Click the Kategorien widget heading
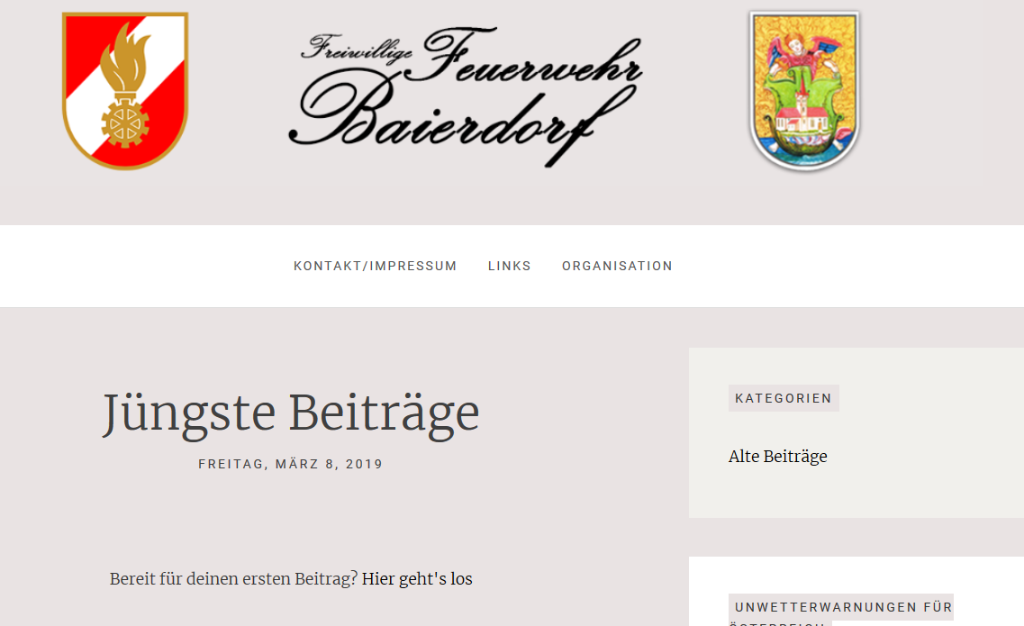 point(784,398)
